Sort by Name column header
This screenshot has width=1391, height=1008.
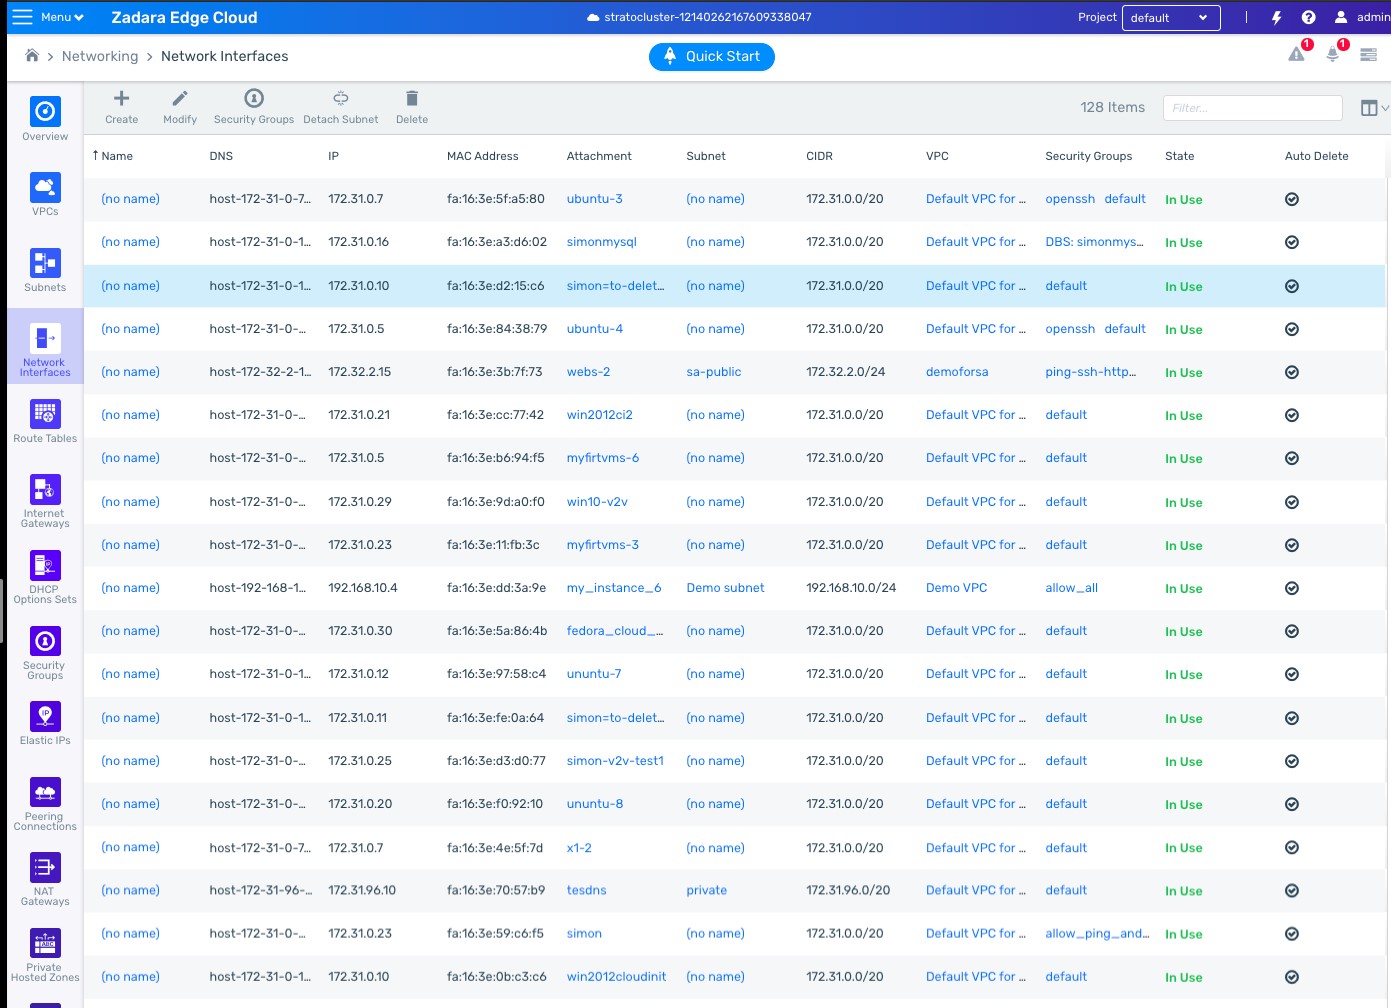point(117,156)
